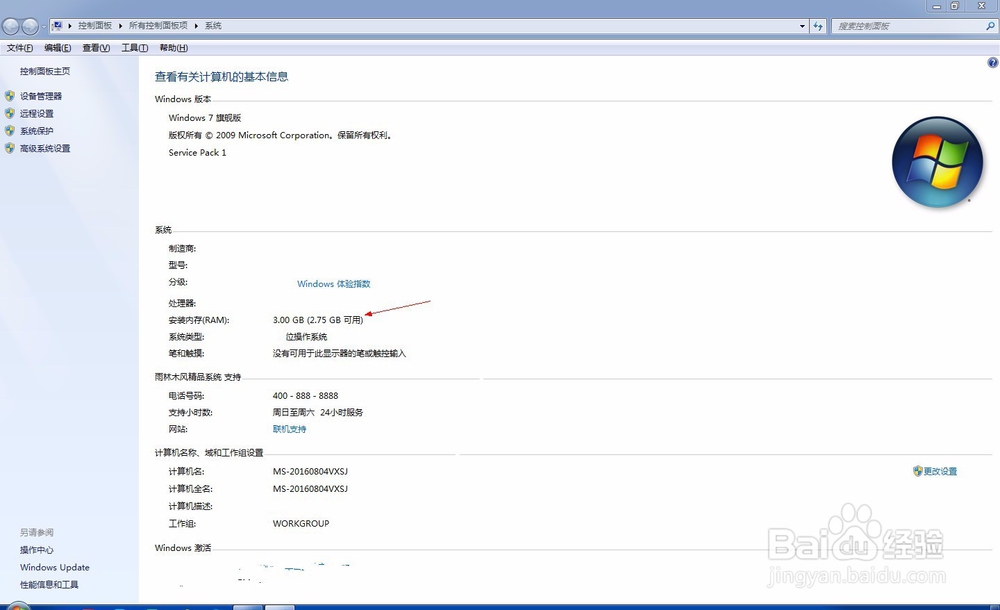1000x610 pixels.
Task: Click shield icon next to 高级系统设置
Action: coord(10,148)
